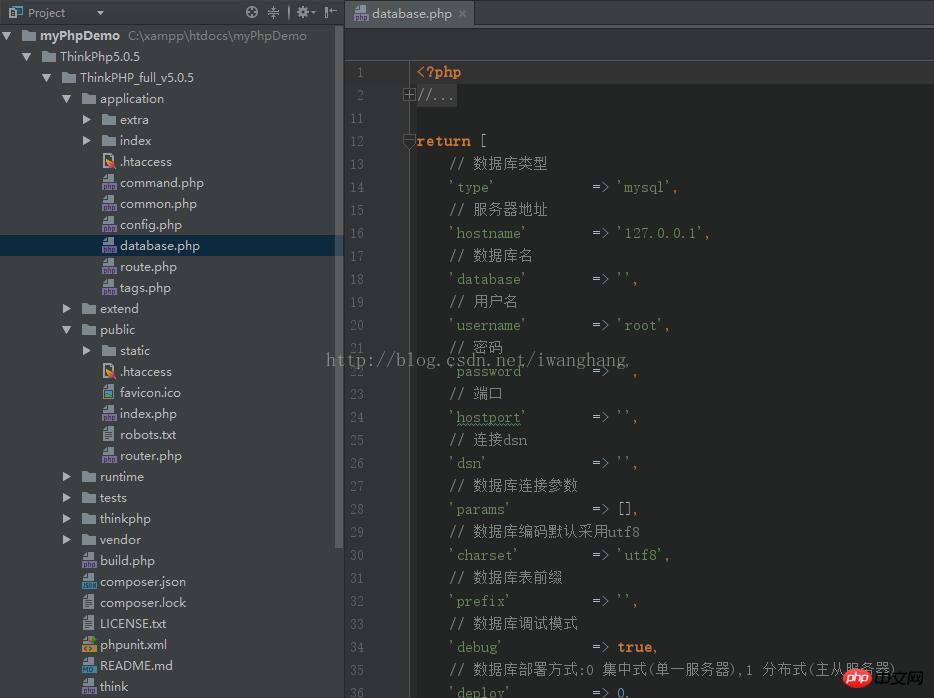Expand the thinkphp folder

pos(67,519)
